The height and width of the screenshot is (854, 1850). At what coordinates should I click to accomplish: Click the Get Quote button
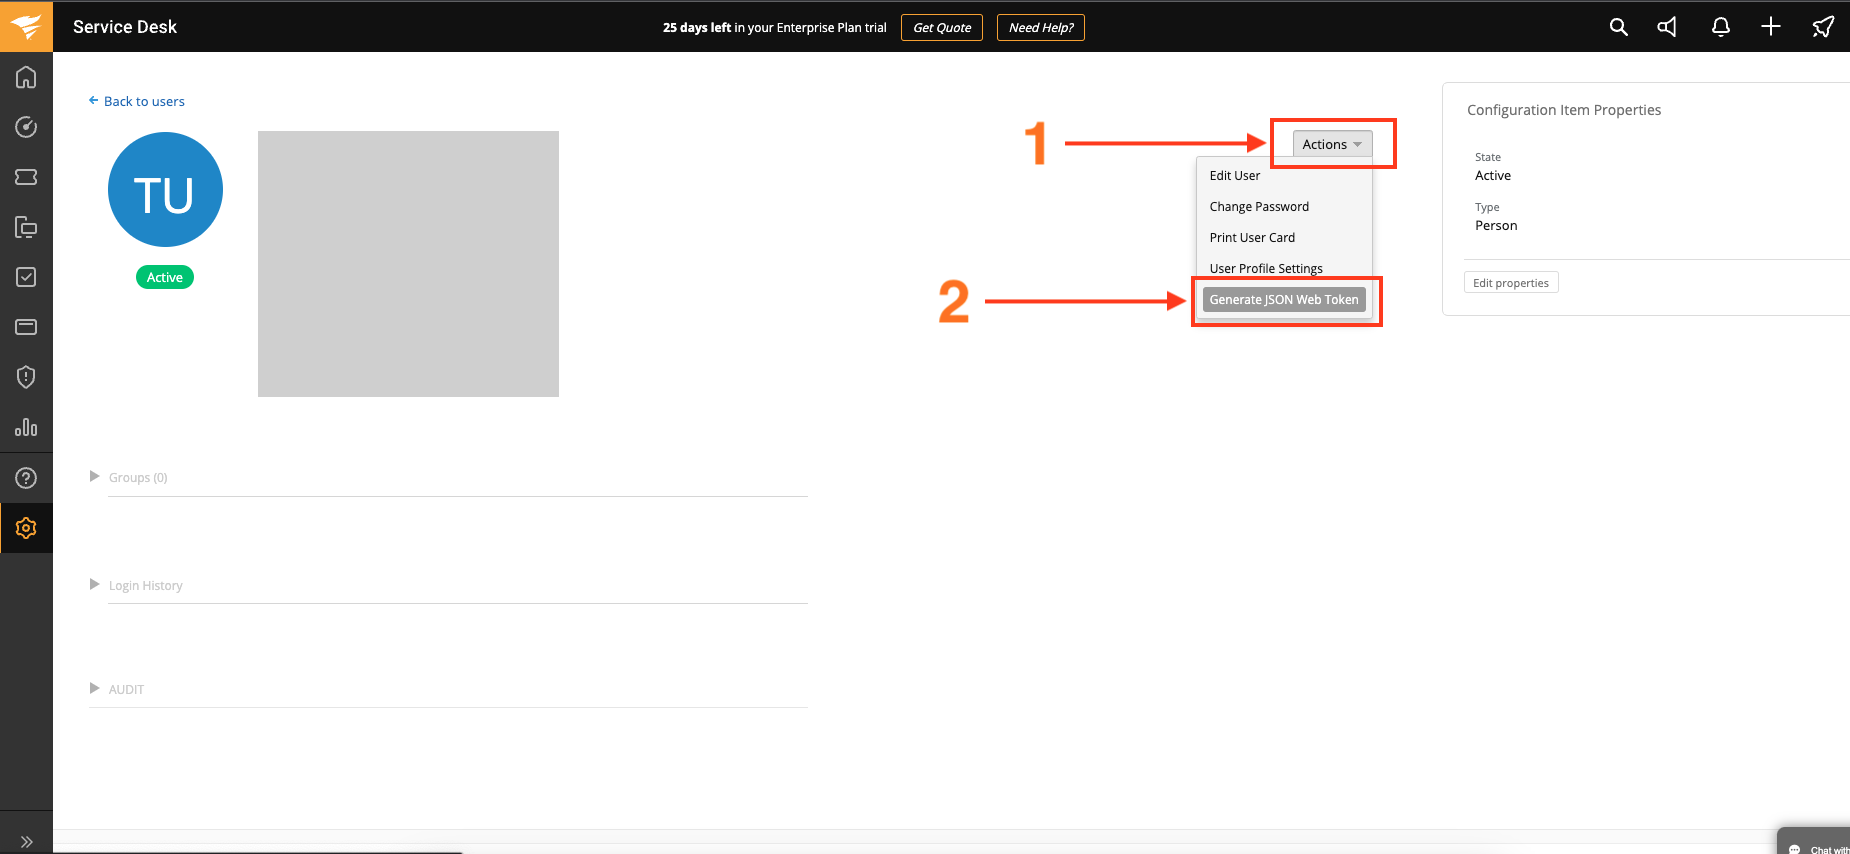click(x=942, y=27)
